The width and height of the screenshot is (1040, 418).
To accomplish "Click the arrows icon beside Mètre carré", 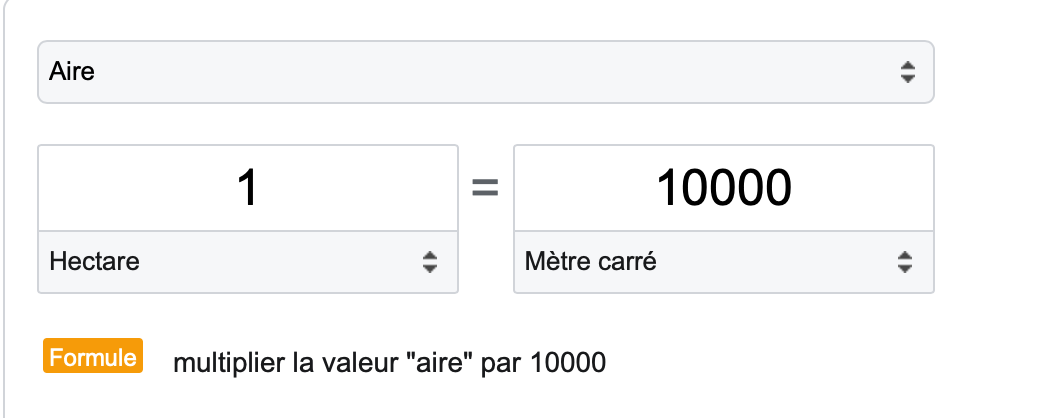I will [905, 263].
